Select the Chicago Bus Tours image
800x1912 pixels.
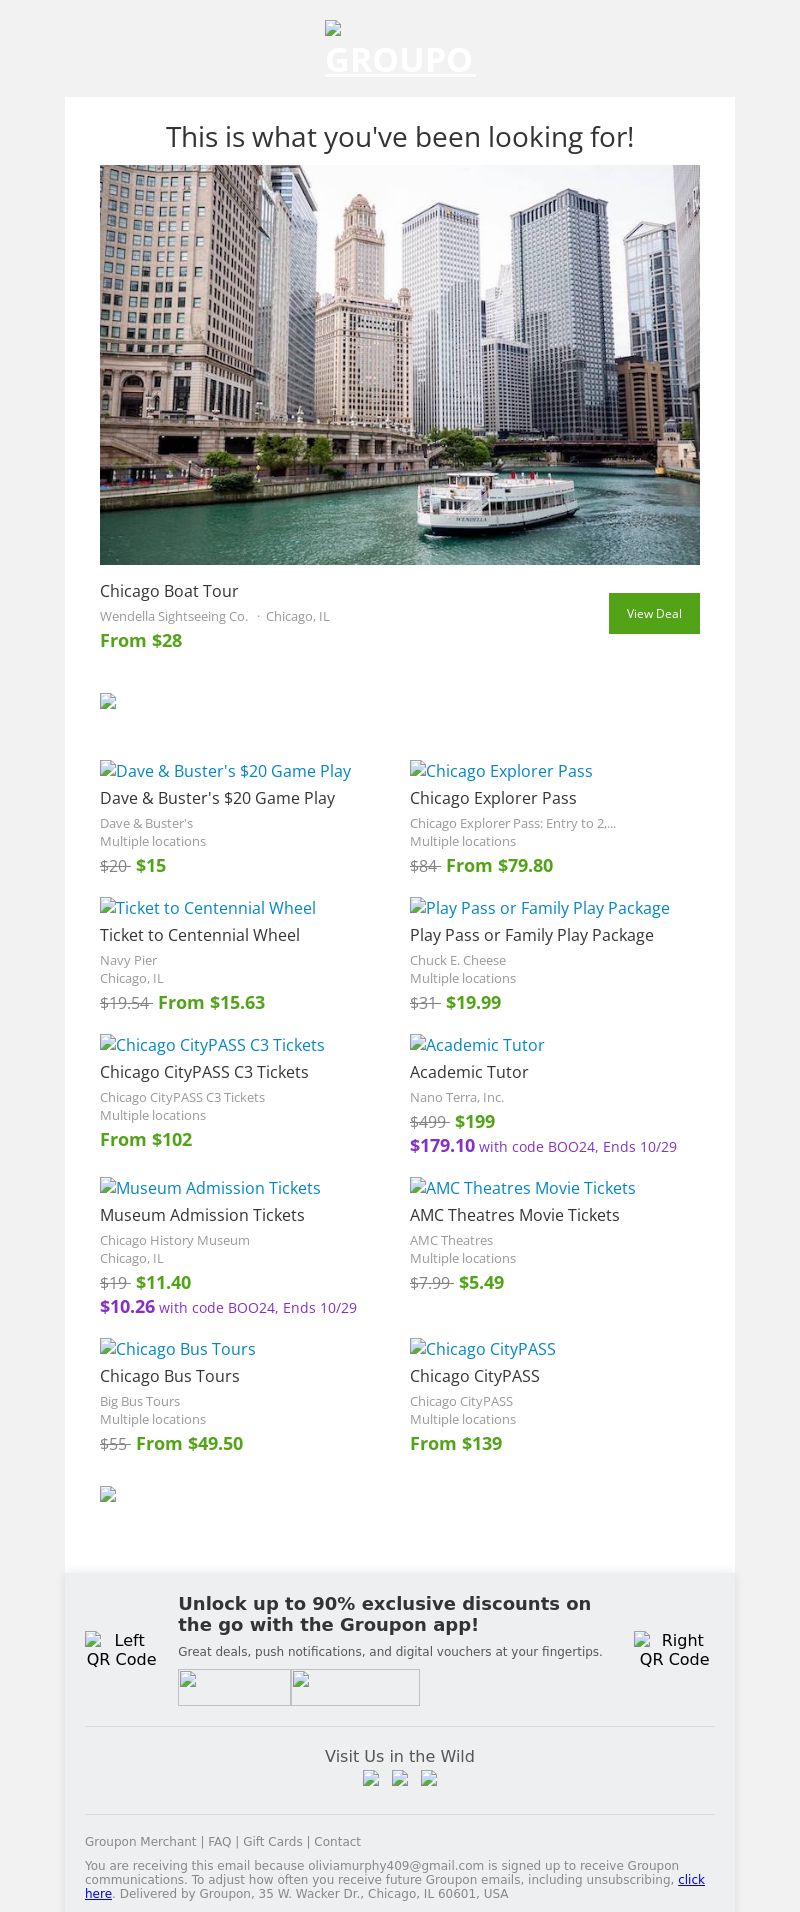point(178,1349)
